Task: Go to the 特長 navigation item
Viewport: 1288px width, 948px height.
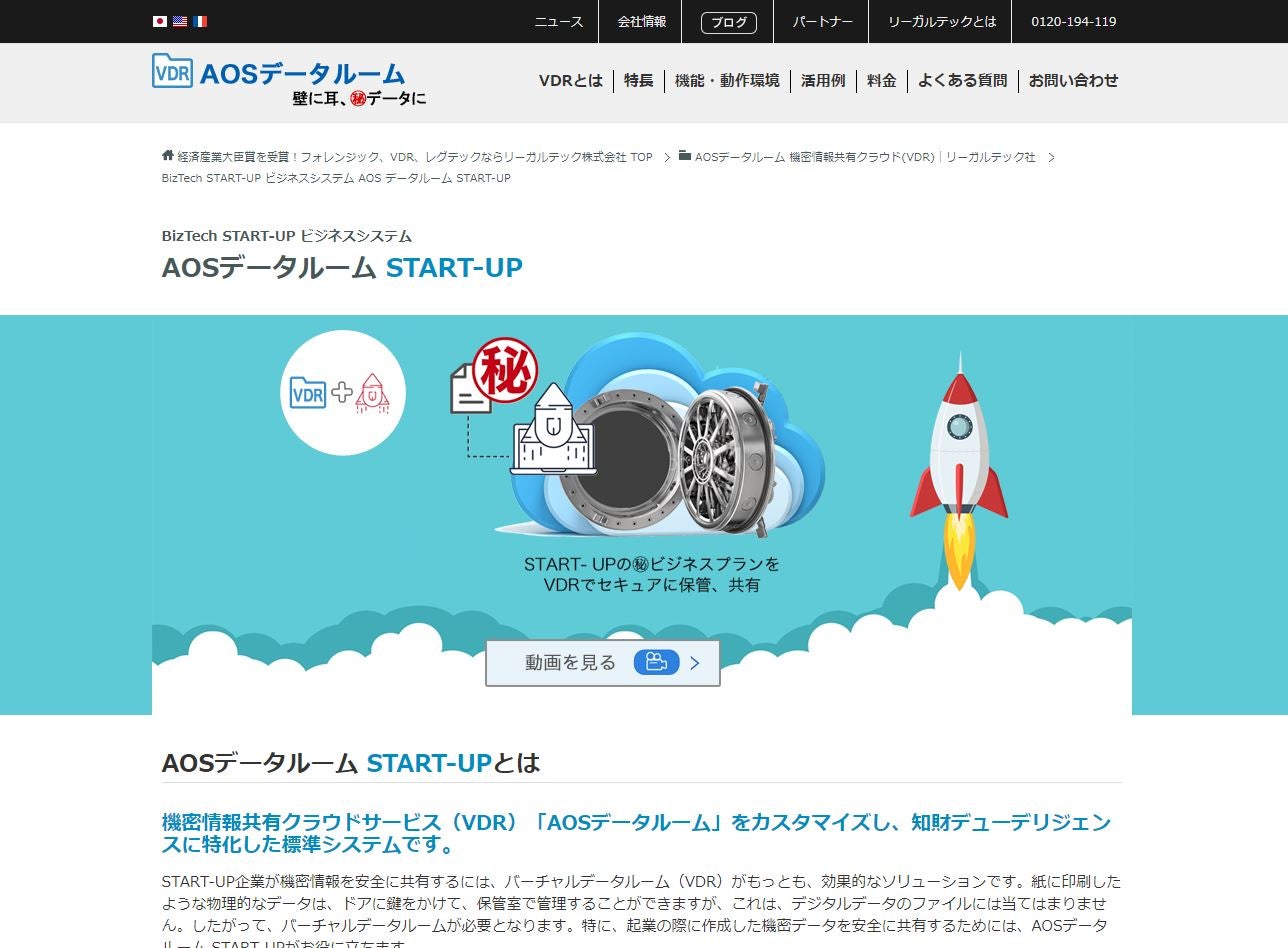Action: [x=639, y=81]
